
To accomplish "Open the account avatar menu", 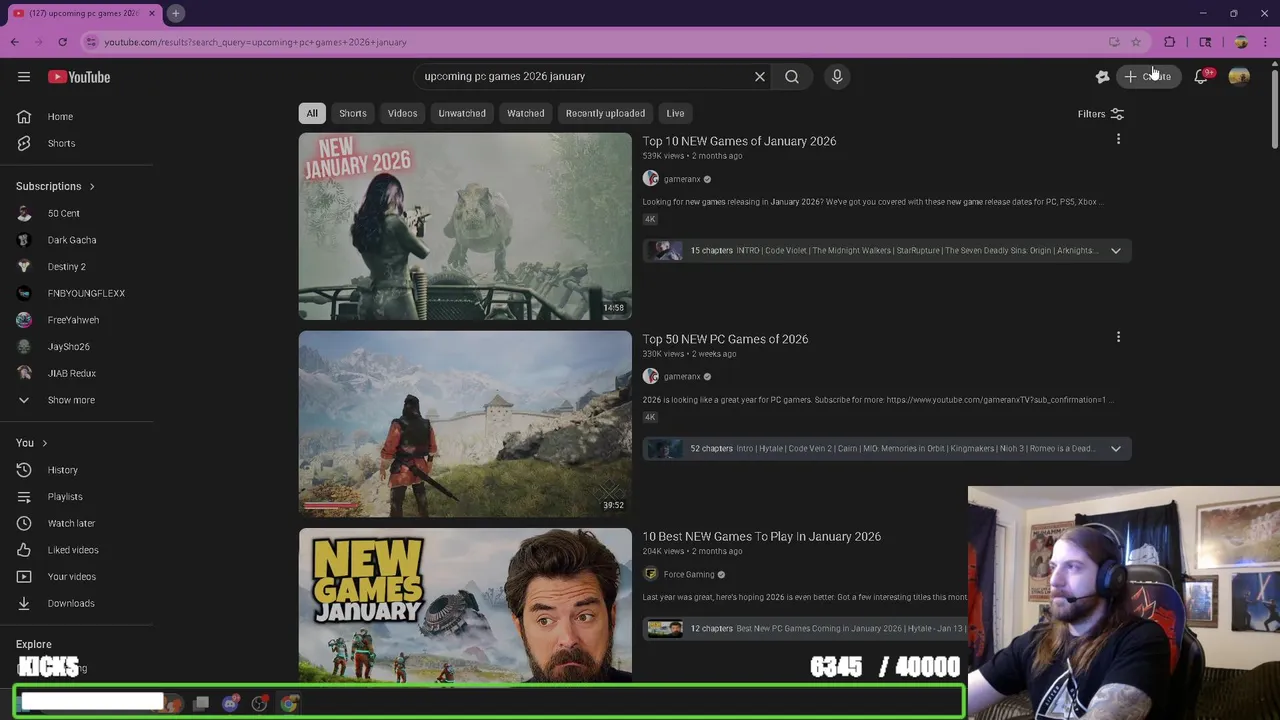I will [1239, 77].
